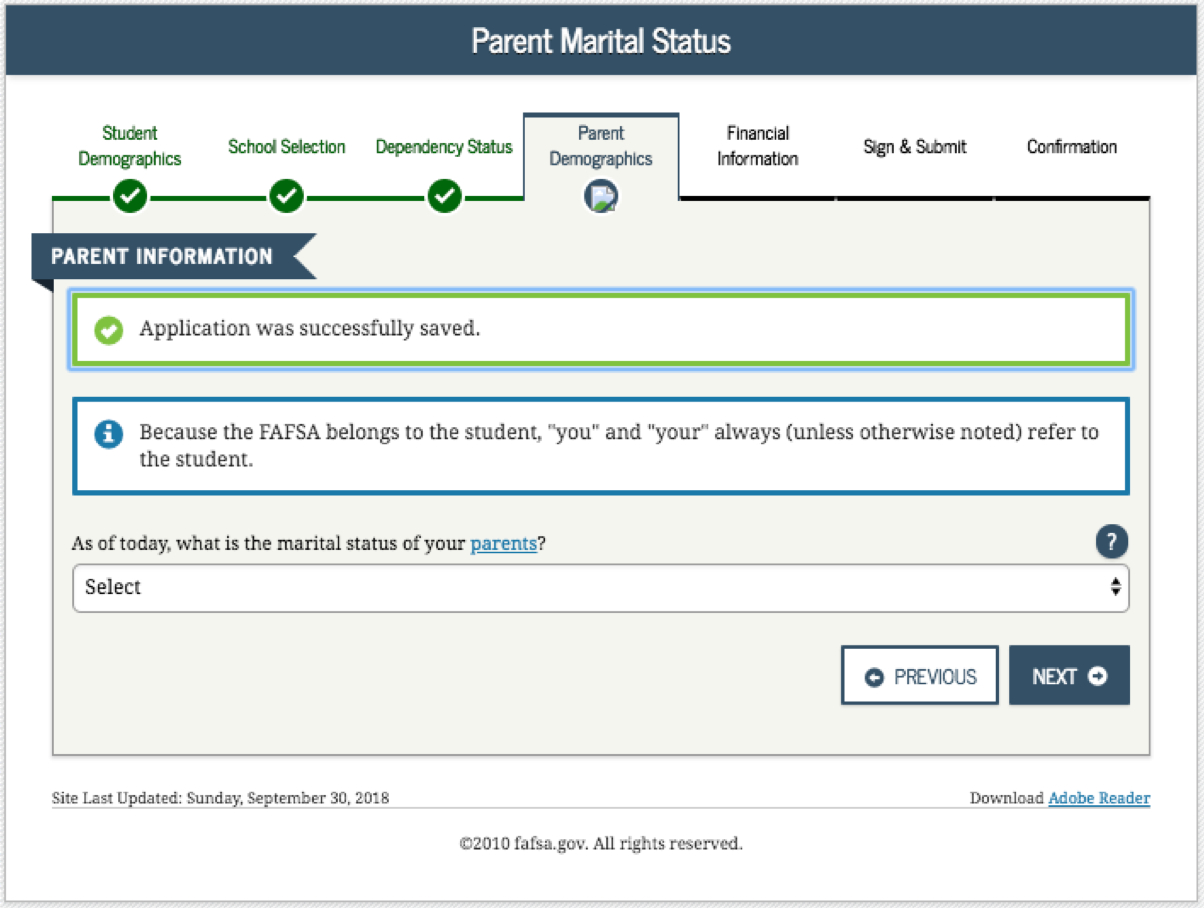The image size is (1204, 908).
Task: Follow the 'parents' definition link
Action: 504,544
